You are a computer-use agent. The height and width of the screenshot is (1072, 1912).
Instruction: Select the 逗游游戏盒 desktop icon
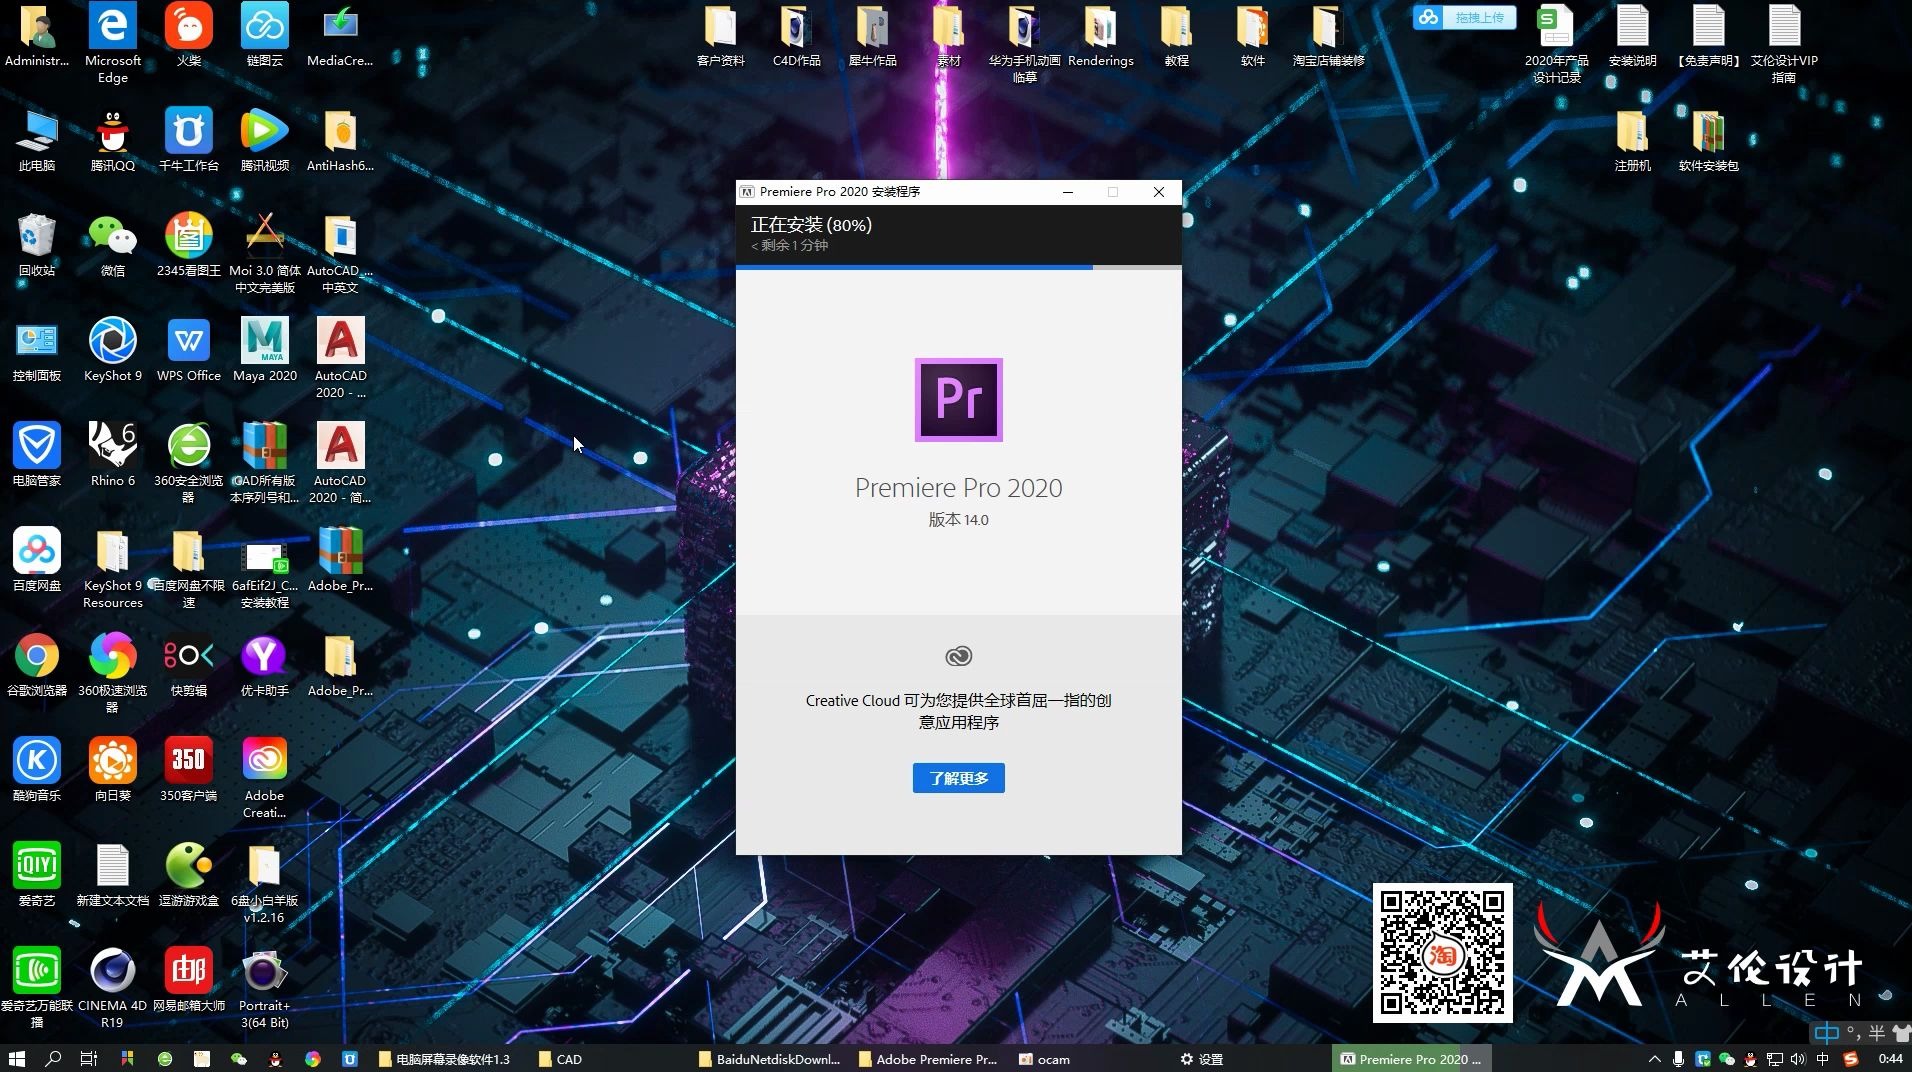click(x=189, y=876)
